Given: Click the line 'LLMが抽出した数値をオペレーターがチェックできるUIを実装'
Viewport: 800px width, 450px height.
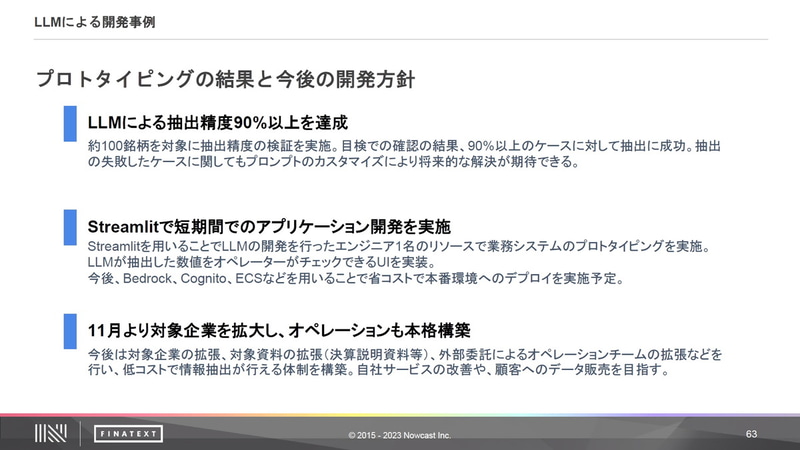Looking at the screenshot, I should tap(263, 262).
